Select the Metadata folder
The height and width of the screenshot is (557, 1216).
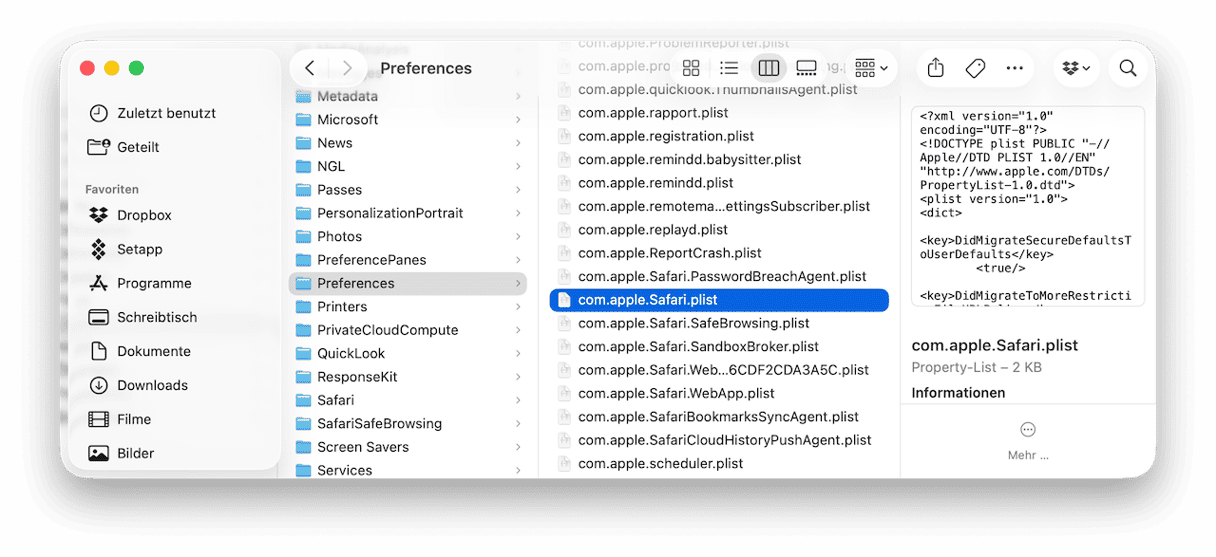click(408, 96)
